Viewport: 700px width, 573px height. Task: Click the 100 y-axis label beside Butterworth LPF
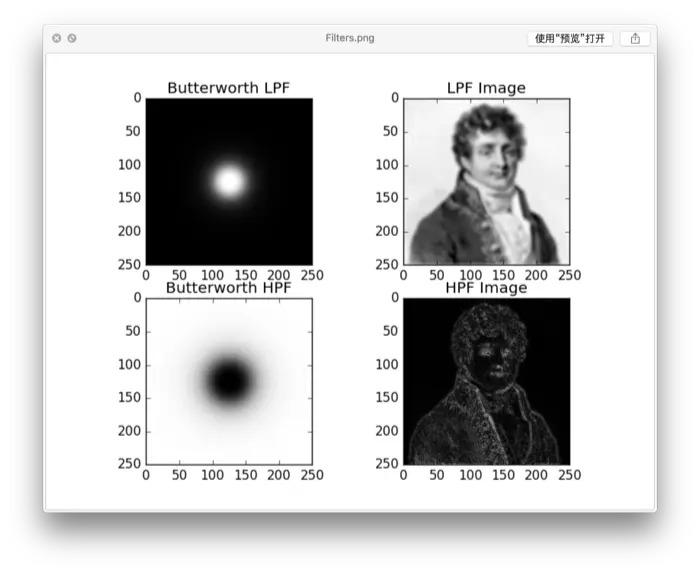coord(129,165)
